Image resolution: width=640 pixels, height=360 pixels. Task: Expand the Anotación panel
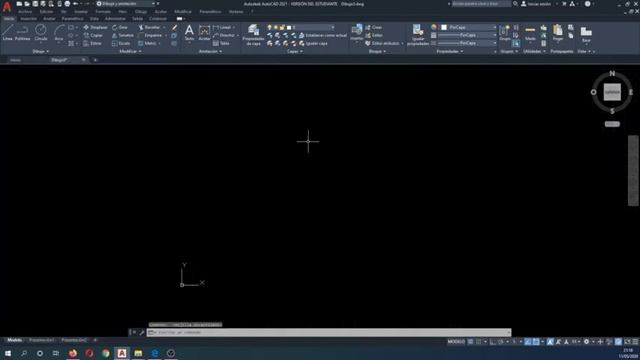point(210,51)
